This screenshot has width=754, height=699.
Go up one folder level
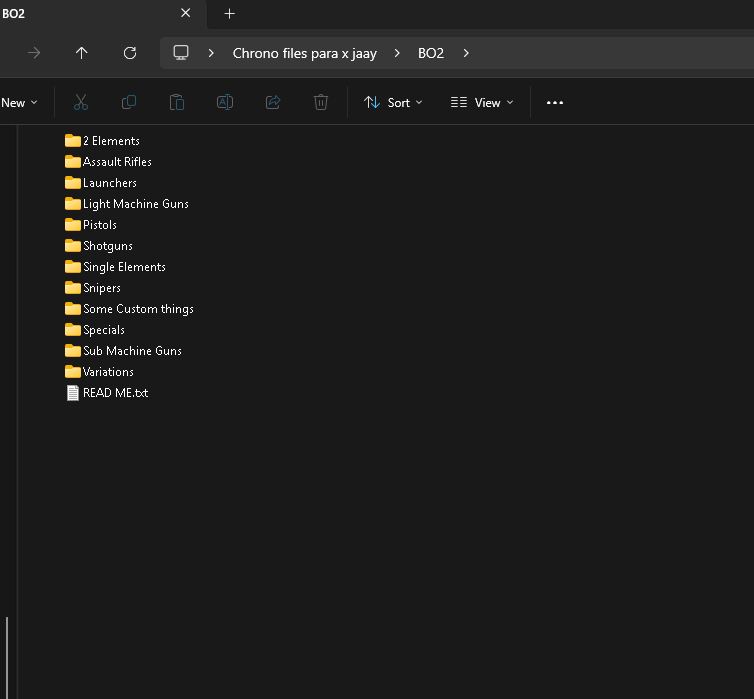[x=82, y=53]
